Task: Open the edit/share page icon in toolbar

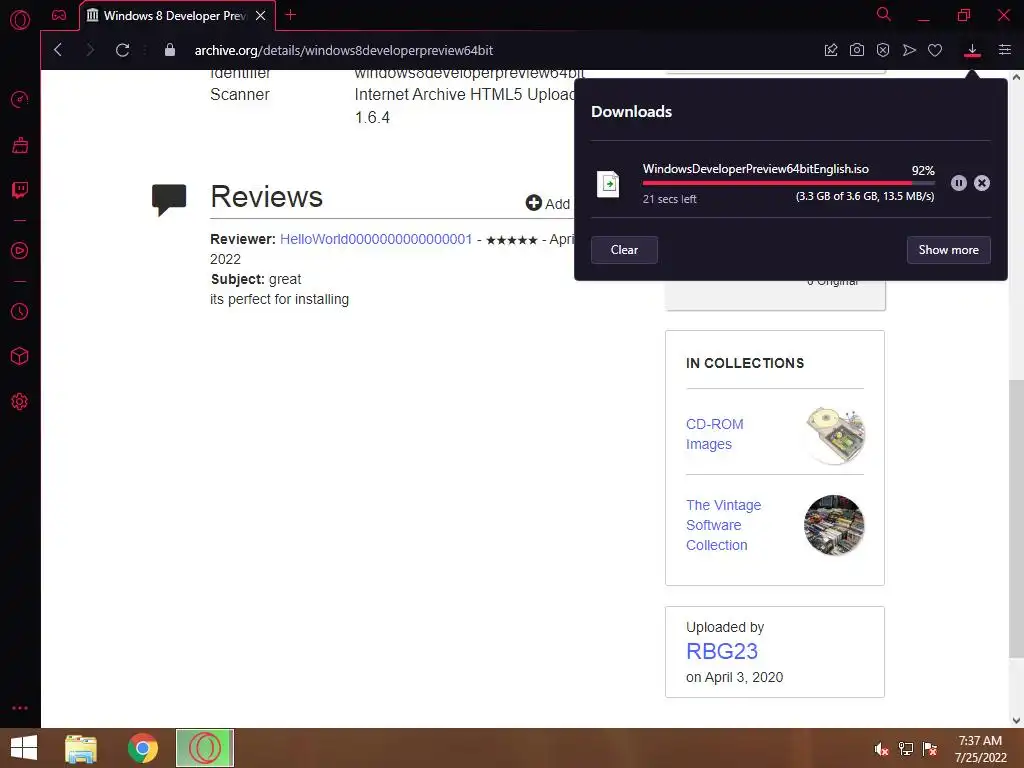Action: (x=831, y=50)
